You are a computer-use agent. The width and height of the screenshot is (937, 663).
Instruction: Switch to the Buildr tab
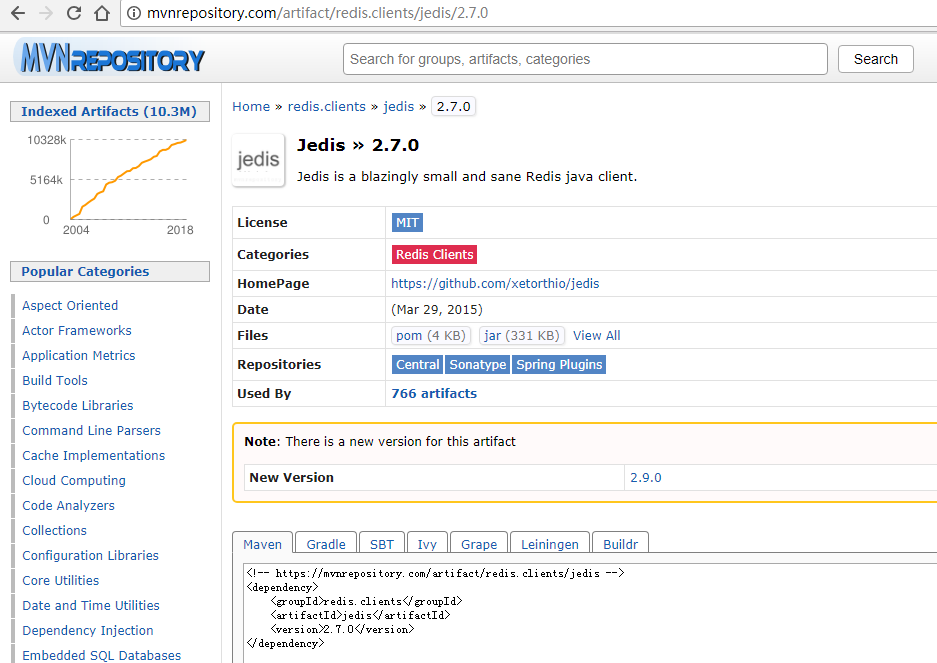(620, 543)
